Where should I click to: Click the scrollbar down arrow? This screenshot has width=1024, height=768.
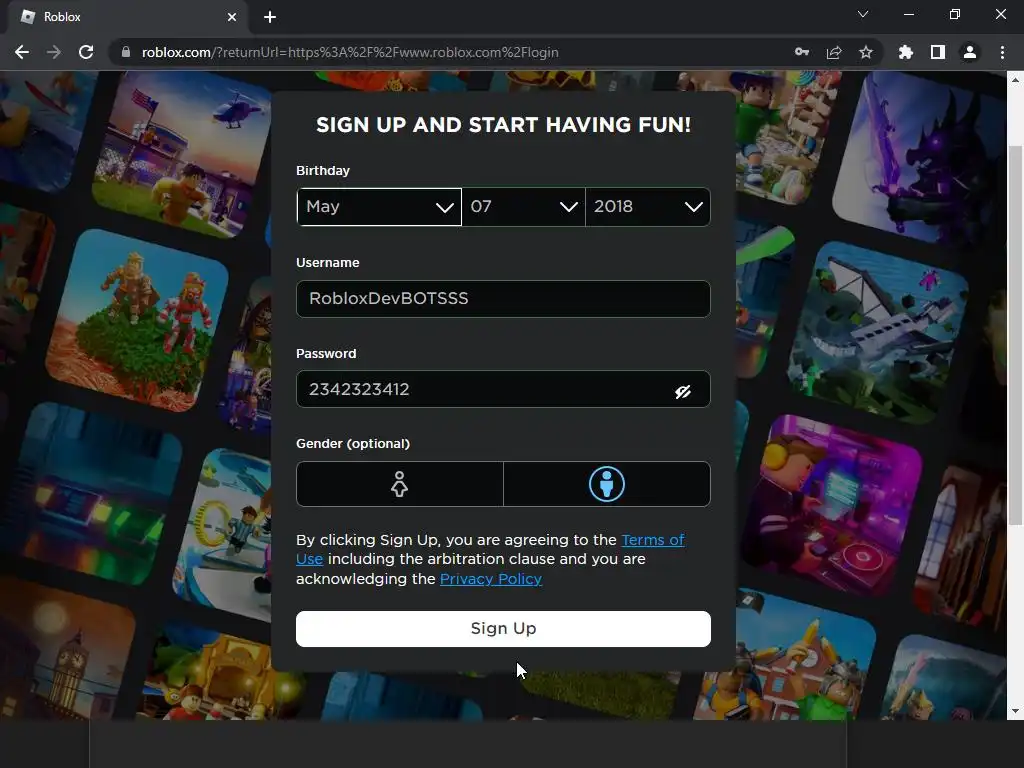(1016, 711)
